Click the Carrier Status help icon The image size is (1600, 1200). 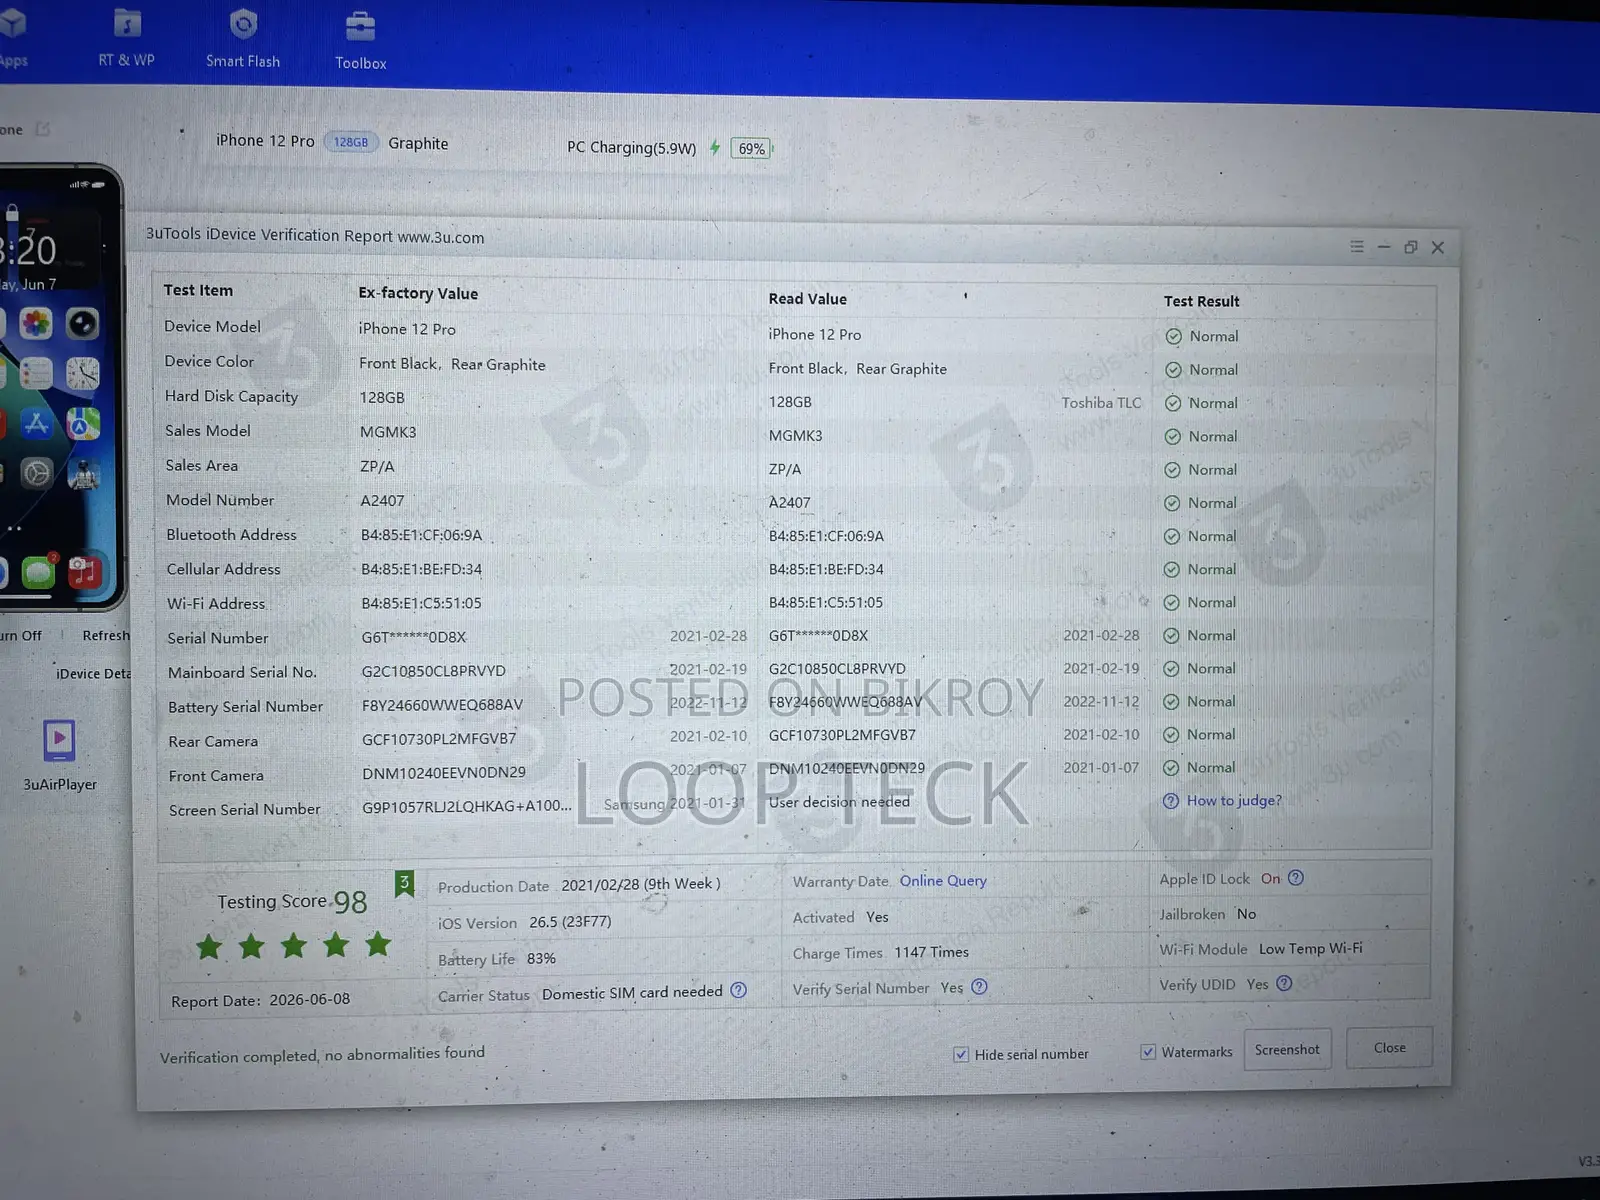738,990
